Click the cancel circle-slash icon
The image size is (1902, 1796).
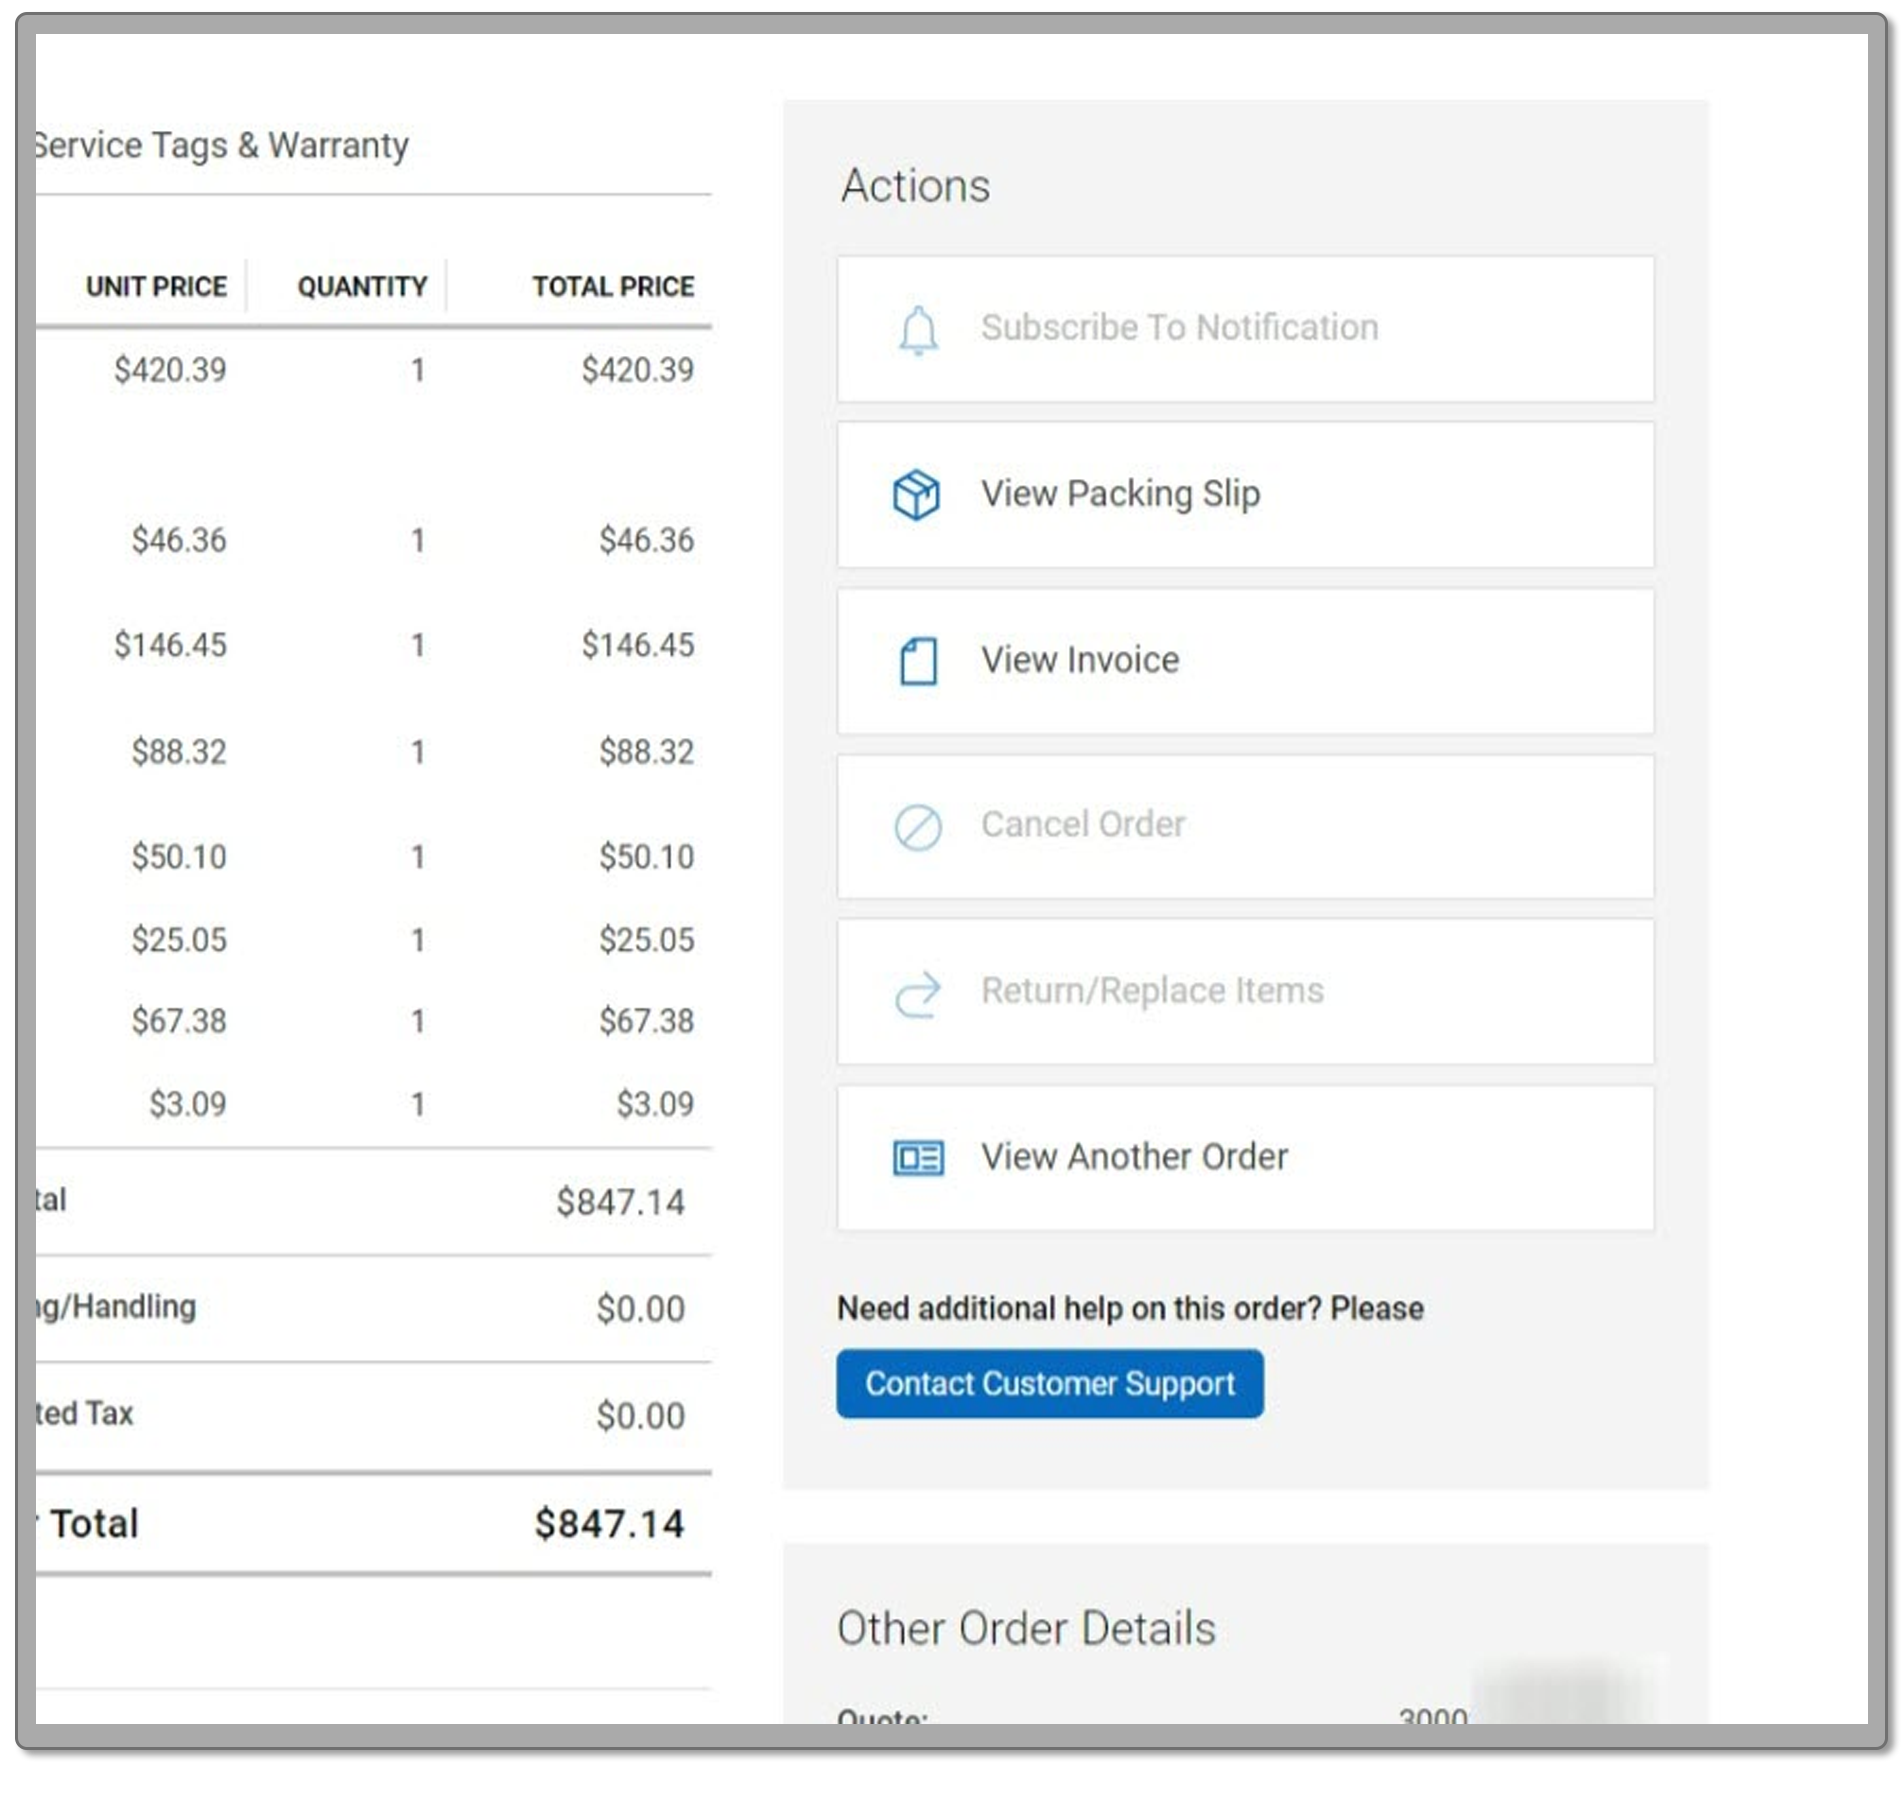tap(917, 826)
